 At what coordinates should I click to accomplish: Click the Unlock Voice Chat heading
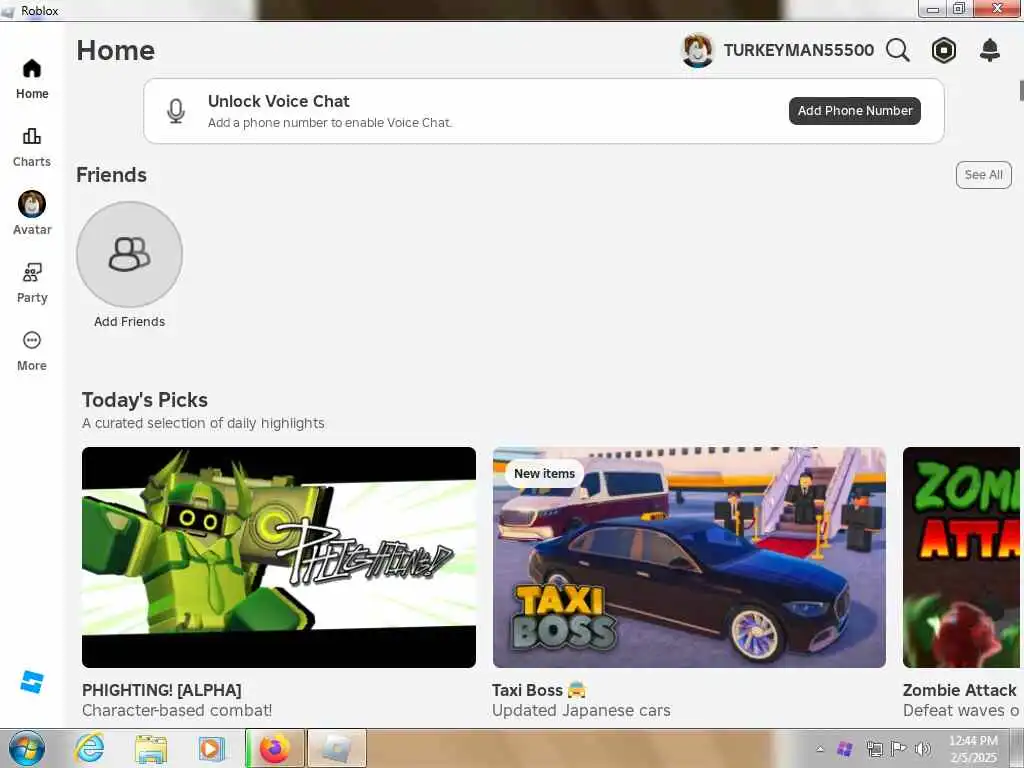pos(279,101)
